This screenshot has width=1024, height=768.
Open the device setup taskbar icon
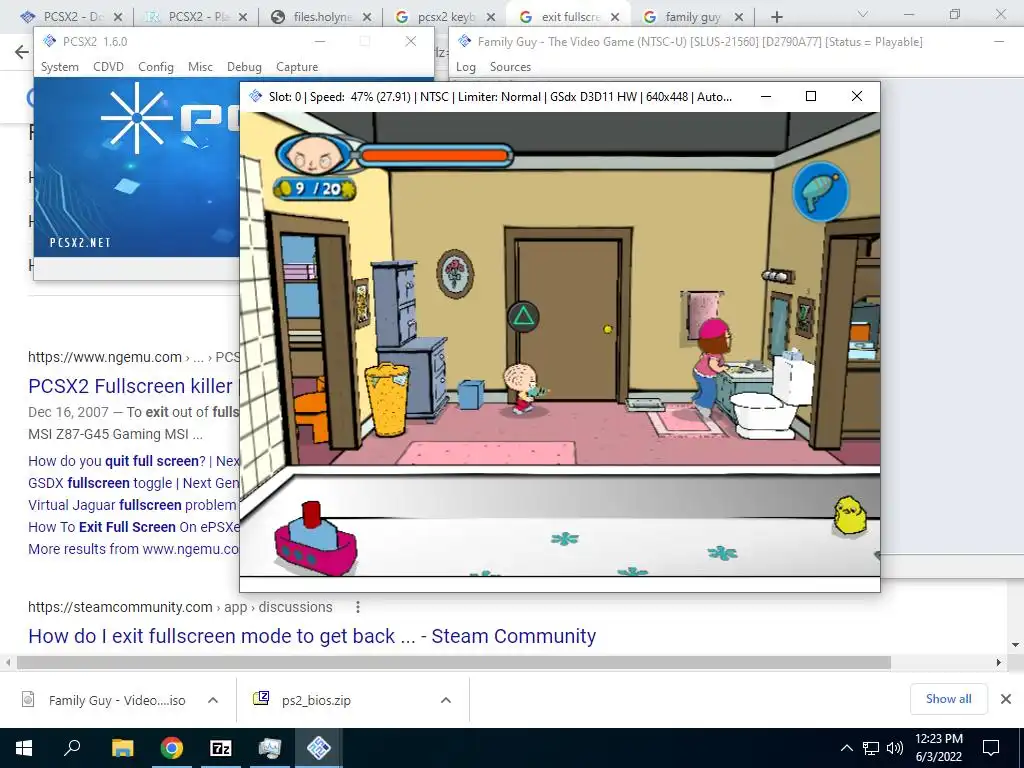pos(270,748)
